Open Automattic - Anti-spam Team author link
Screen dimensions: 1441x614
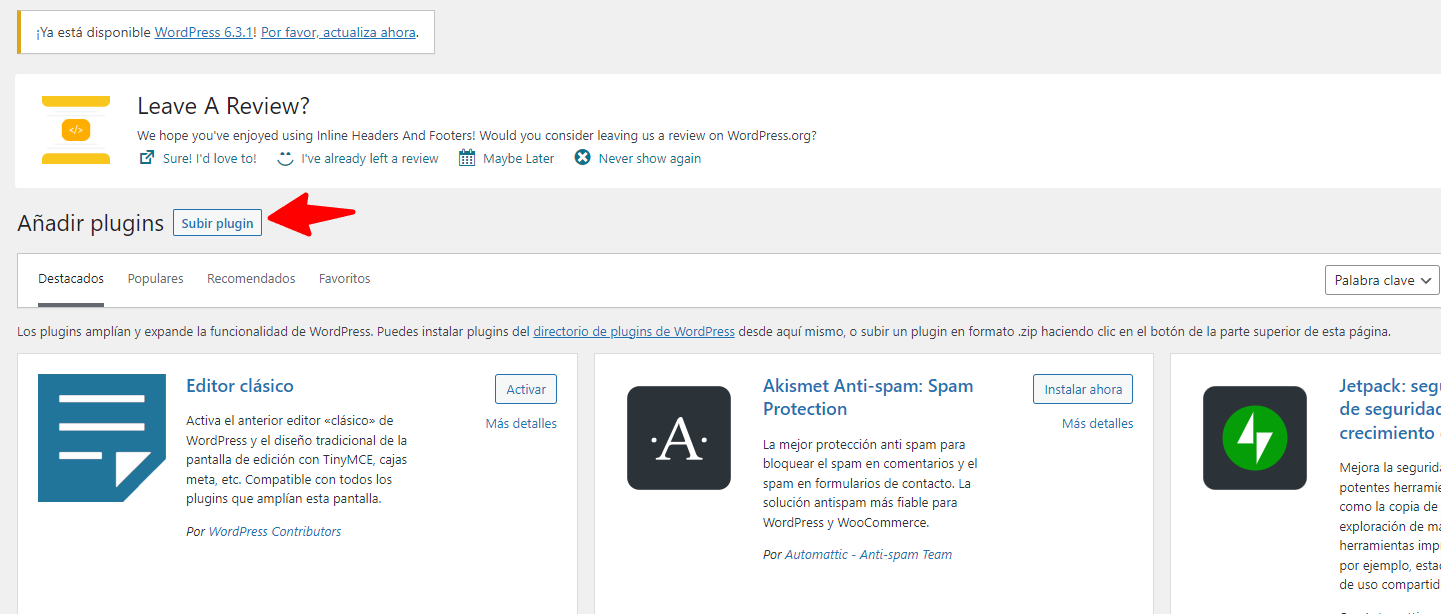(x=868, y=555)
